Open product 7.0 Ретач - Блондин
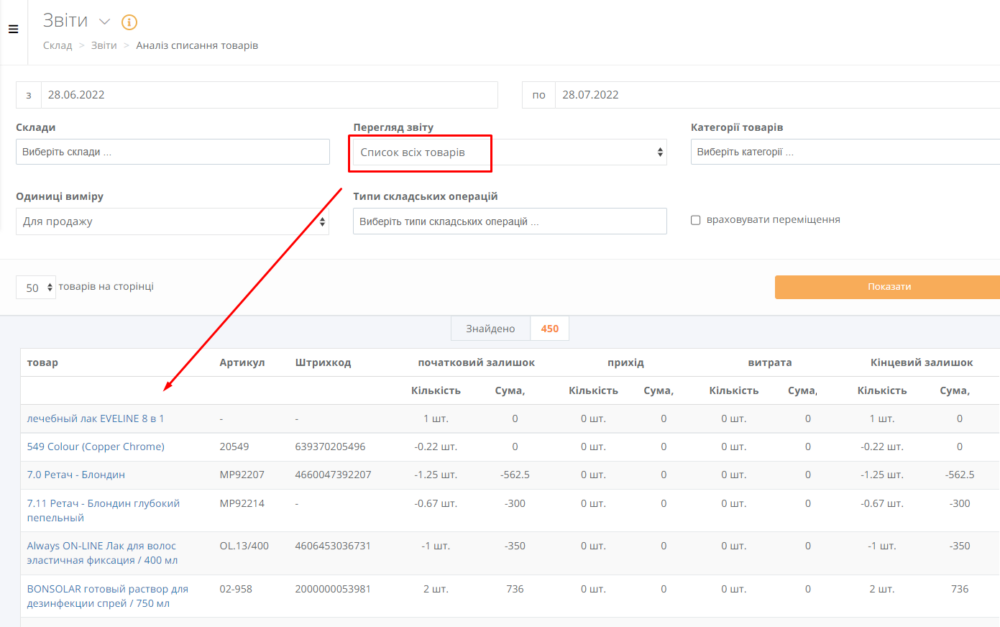 [76, 474]
